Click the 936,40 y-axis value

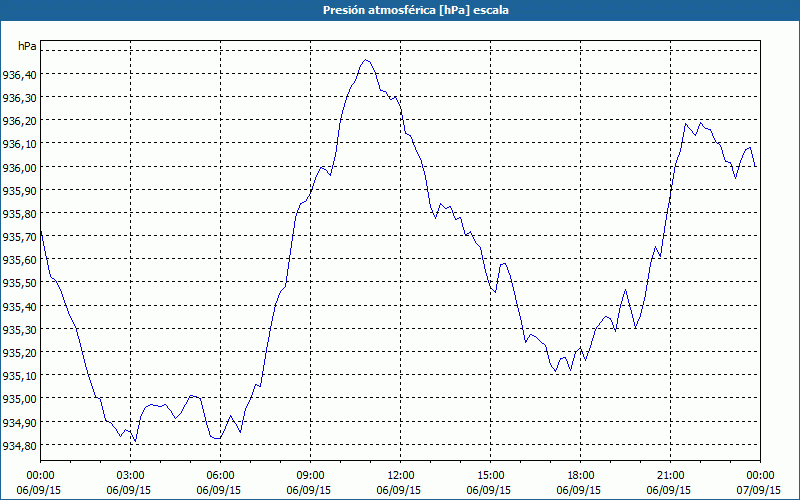[19, 75]
